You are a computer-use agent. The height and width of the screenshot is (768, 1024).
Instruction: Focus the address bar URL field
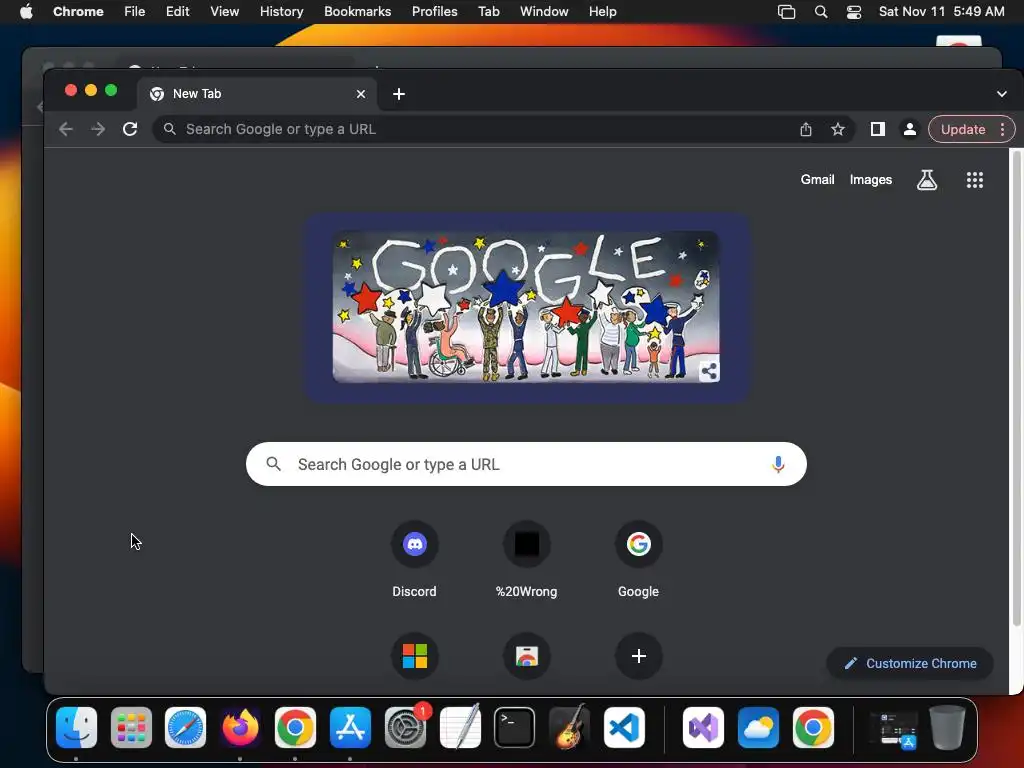tap(483, 129)
